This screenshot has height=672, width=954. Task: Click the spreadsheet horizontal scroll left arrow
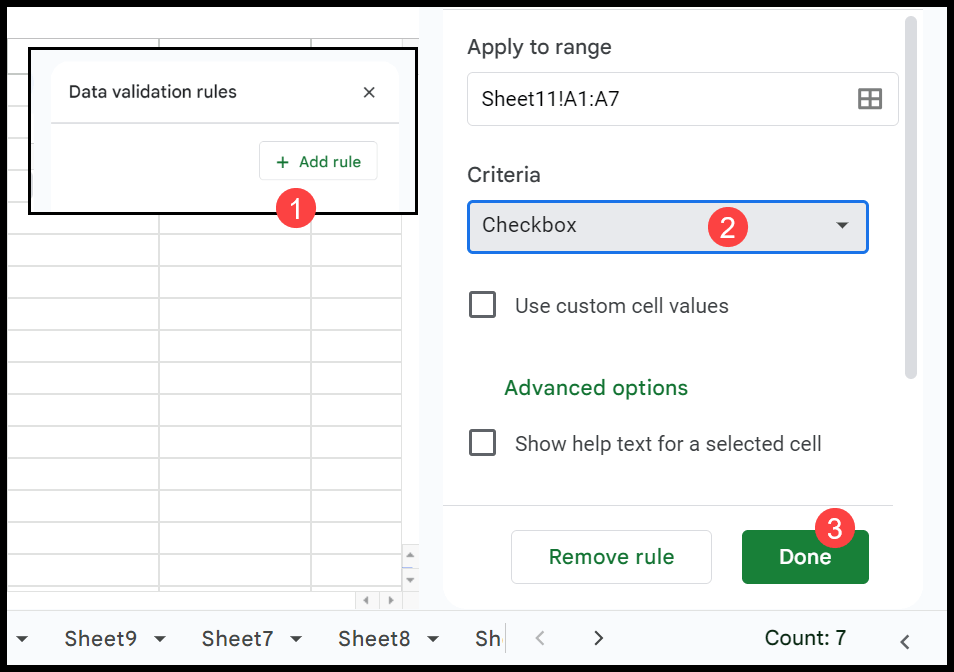click(x=366, y=600)
